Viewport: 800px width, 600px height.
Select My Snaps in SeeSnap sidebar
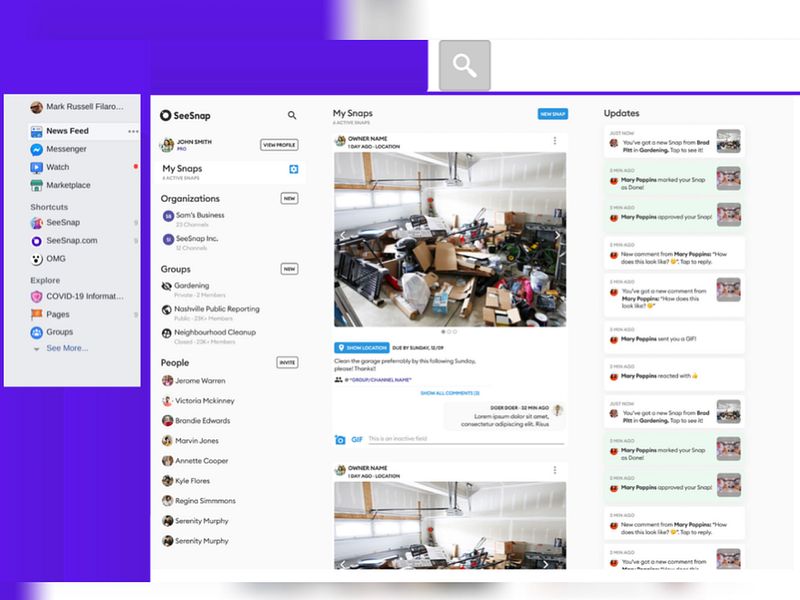tap(231, 172)
